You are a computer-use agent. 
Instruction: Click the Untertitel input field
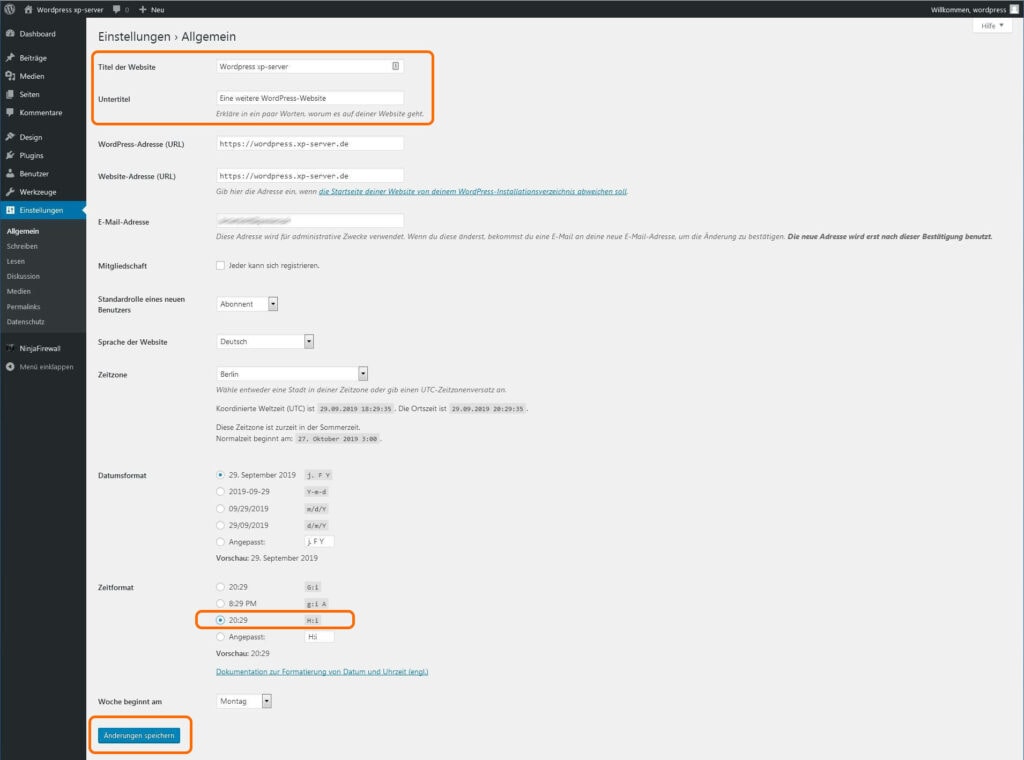[310, 98]
